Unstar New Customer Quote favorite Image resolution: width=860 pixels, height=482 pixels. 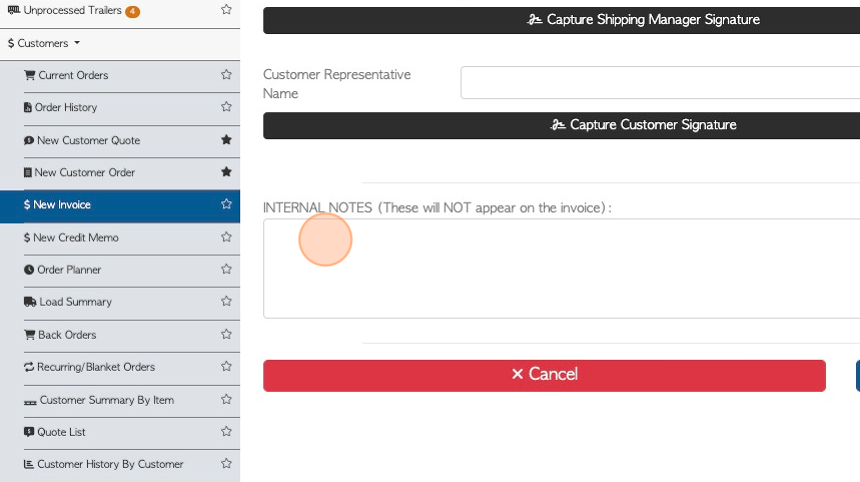226,139
